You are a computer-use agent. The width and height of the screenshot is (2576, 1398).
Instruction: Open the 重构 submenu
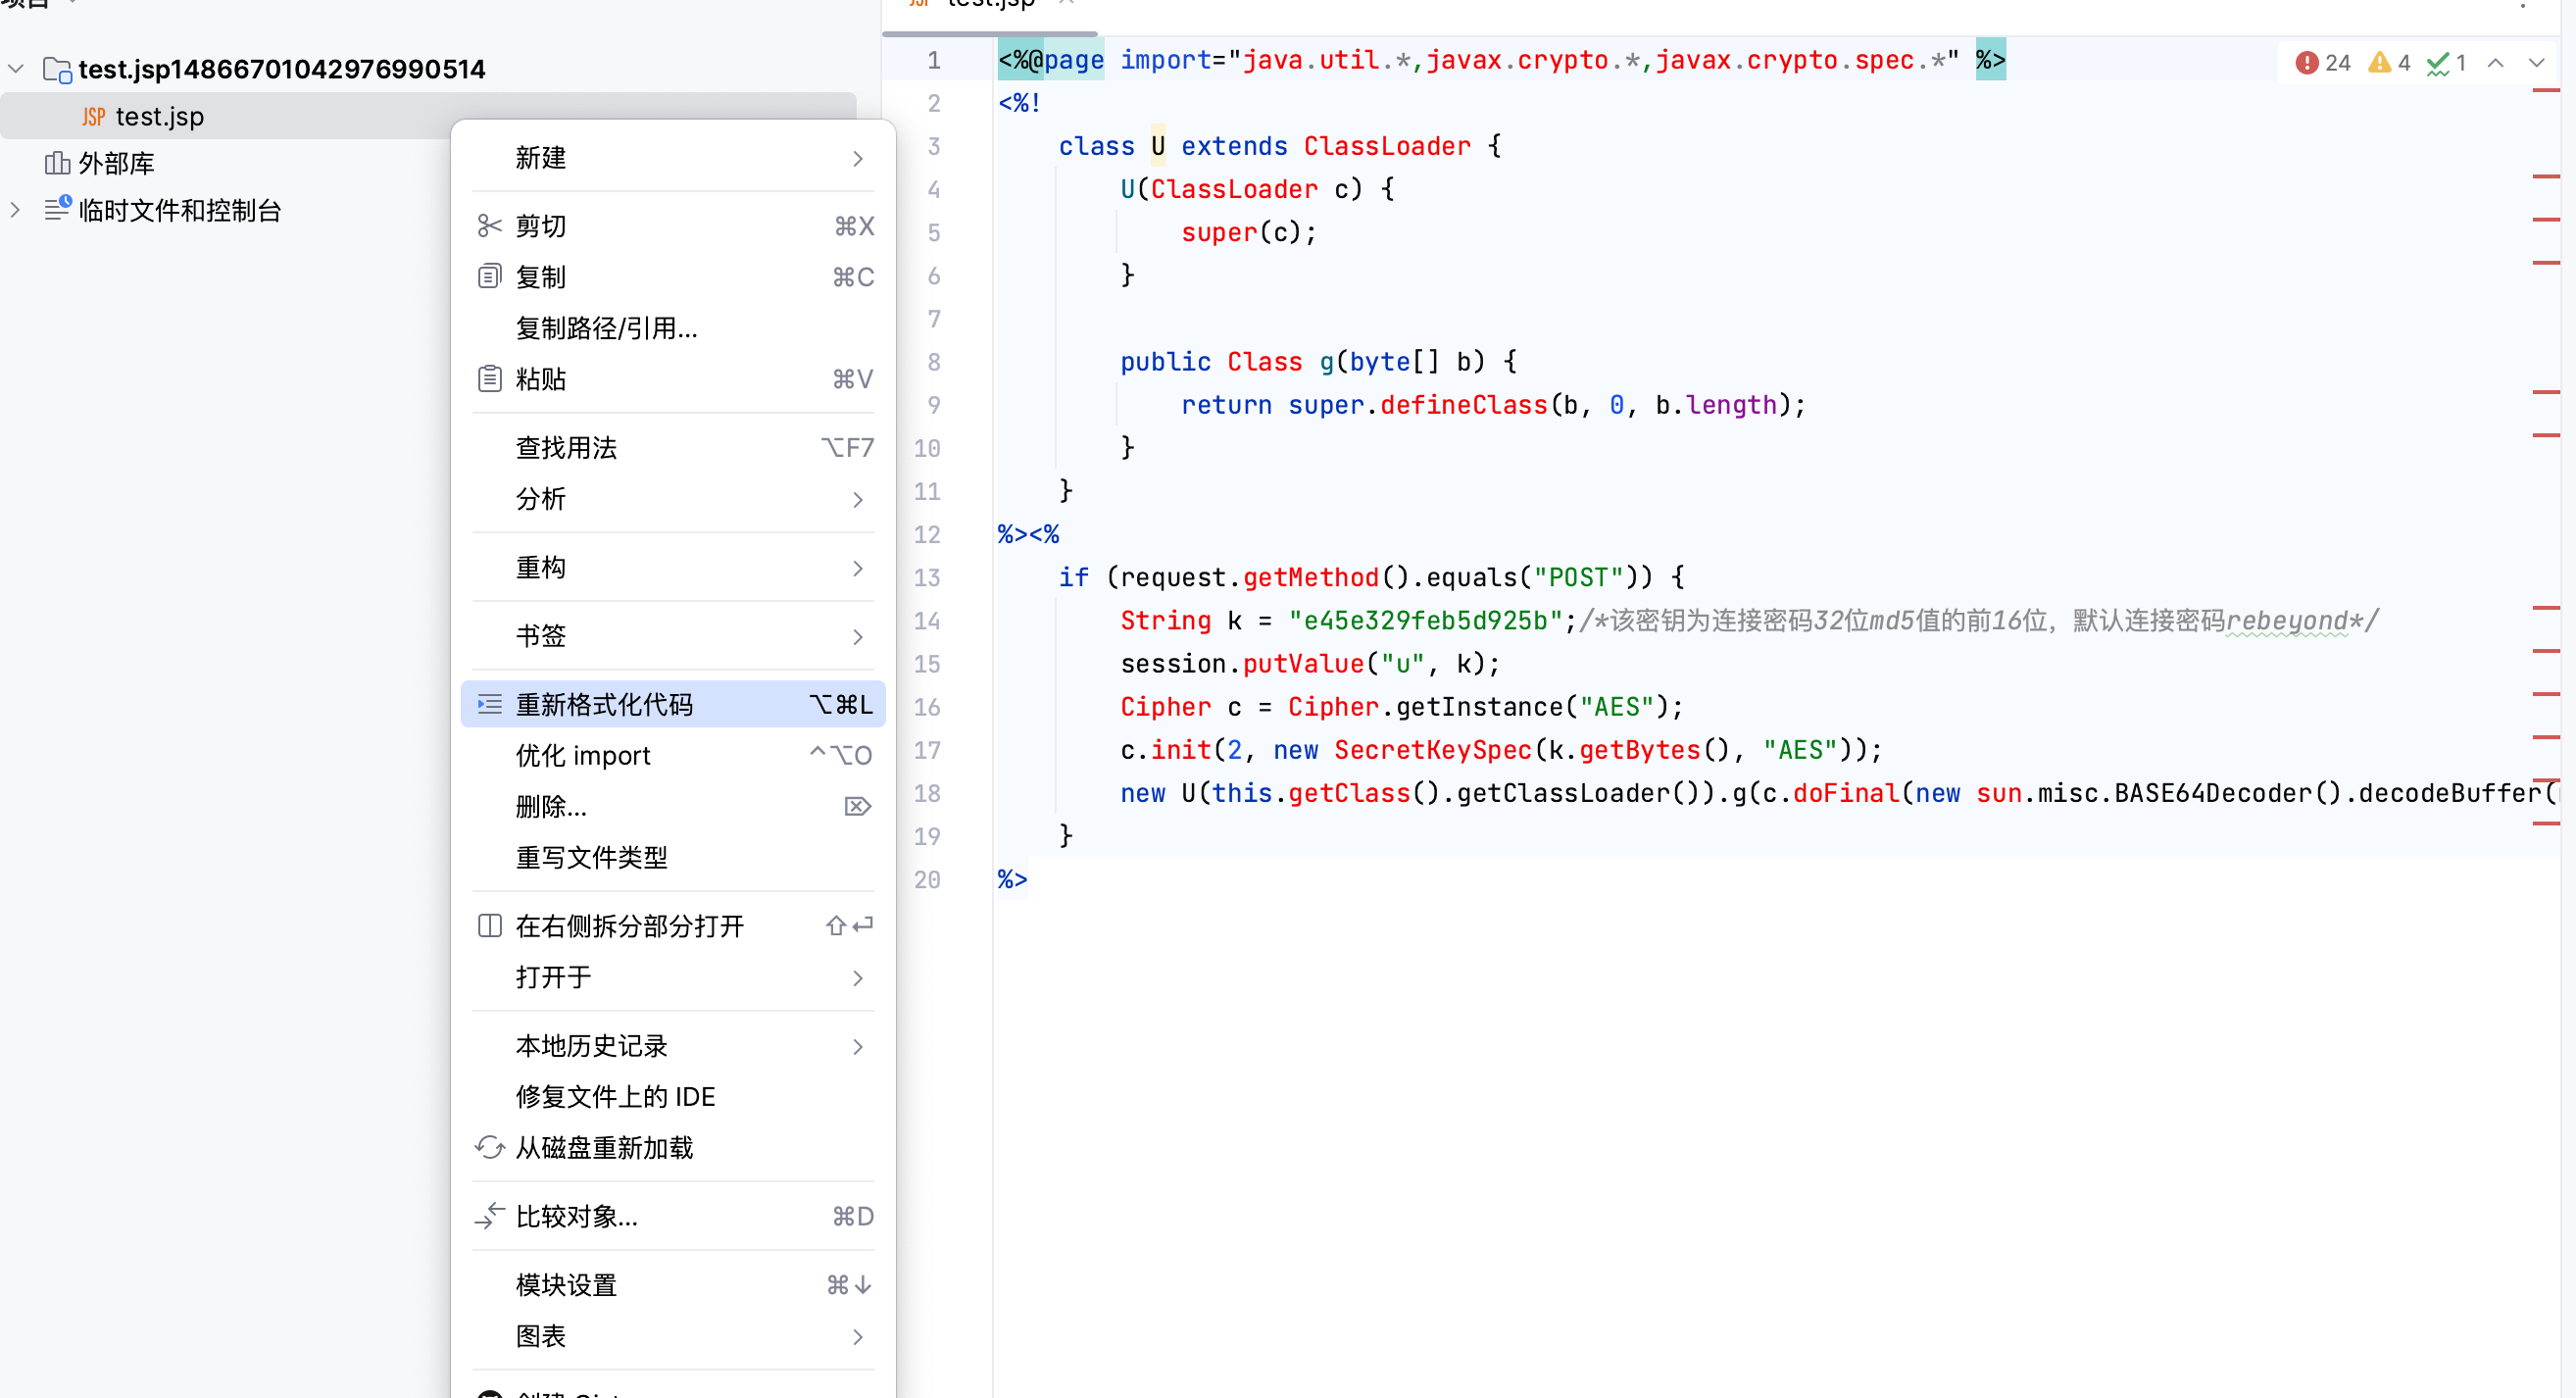(x=672, y=568)
